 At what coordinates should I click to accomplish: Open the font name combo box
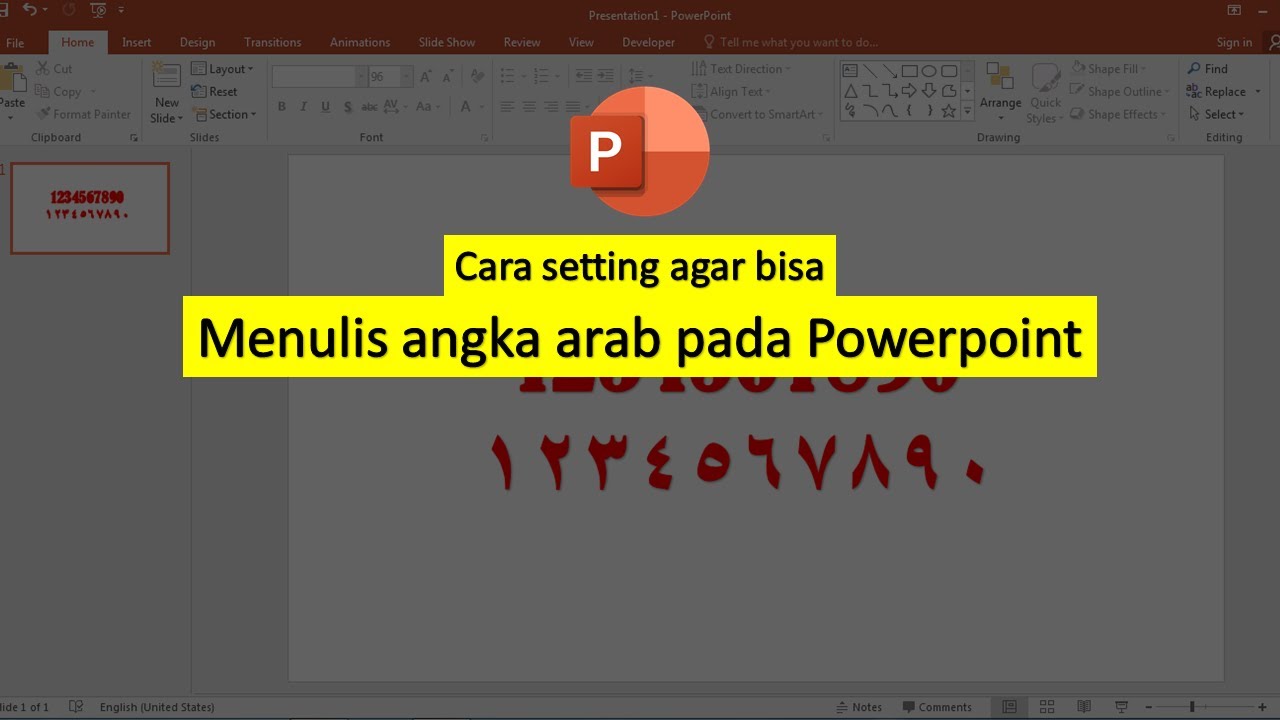tap(319, 77)
